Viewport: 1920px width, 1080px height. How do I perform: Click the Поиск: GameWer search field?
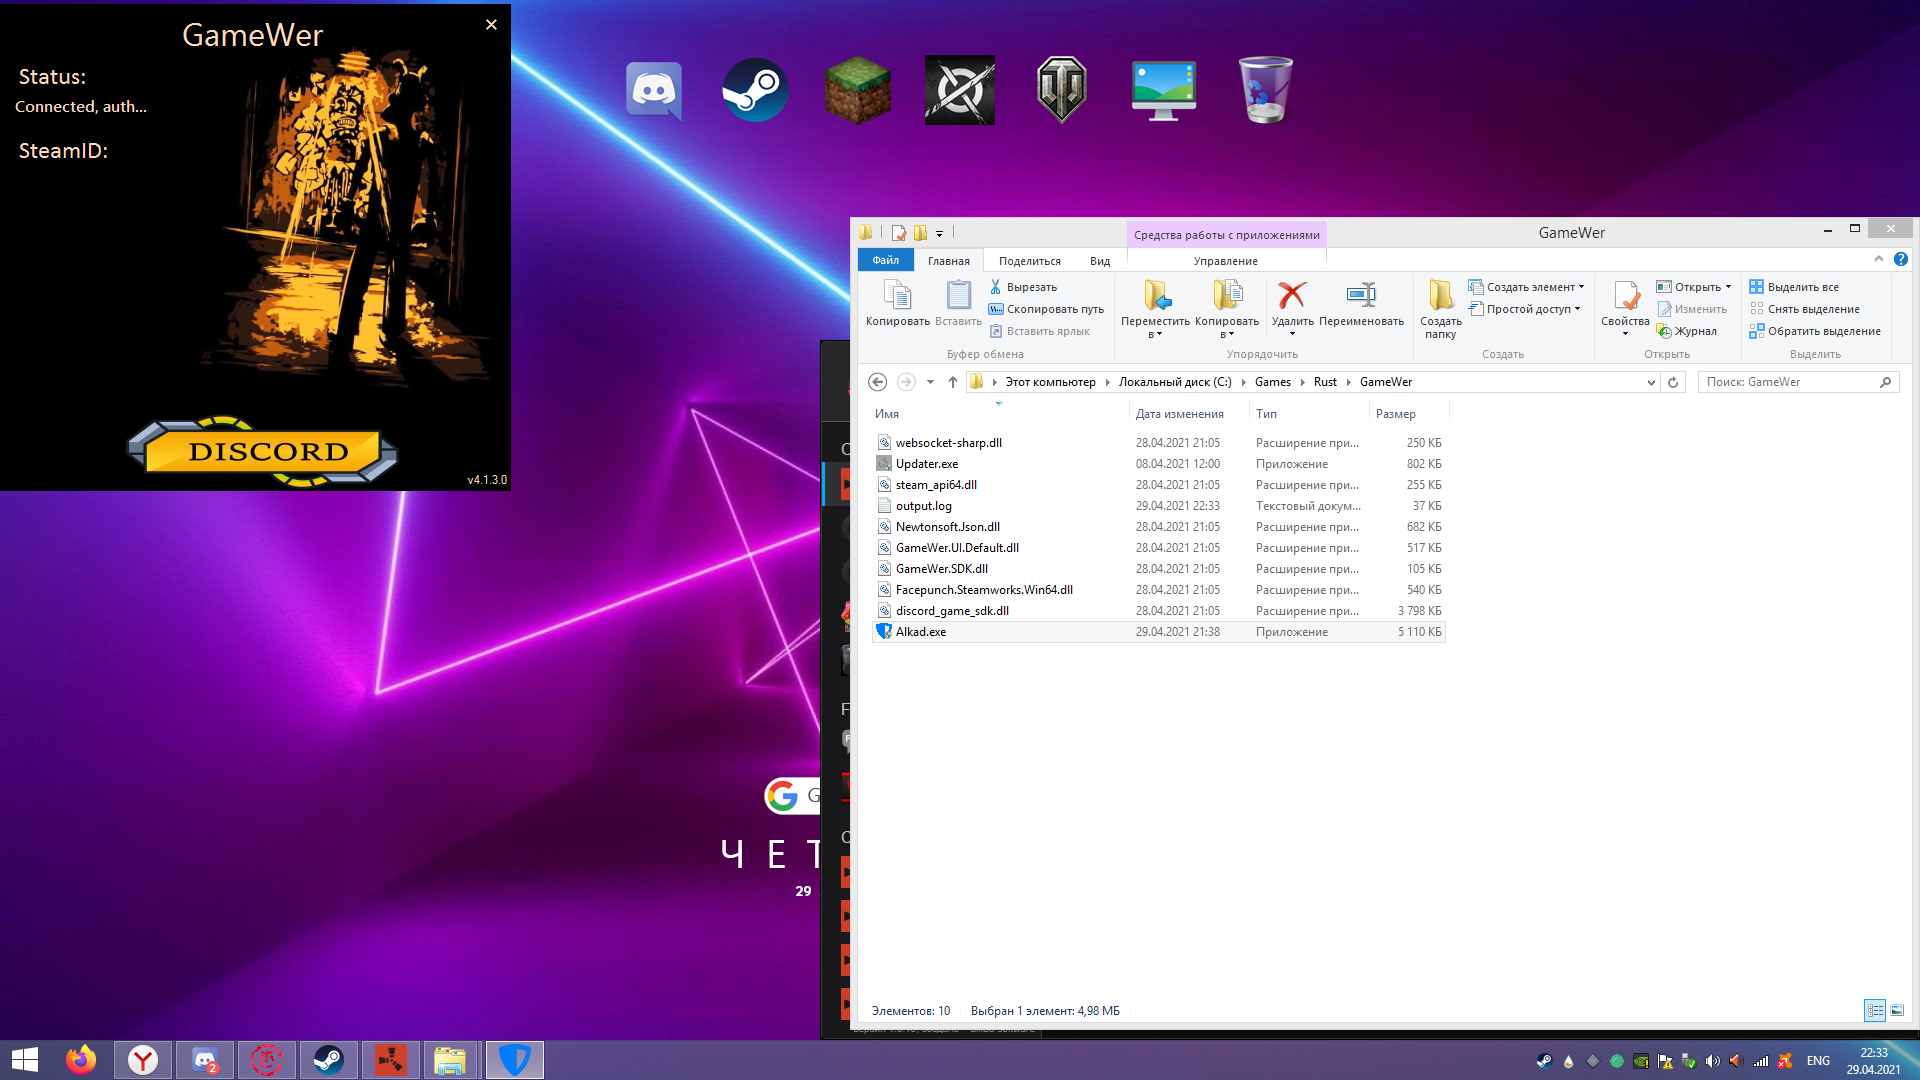(x=1798, y=382)
